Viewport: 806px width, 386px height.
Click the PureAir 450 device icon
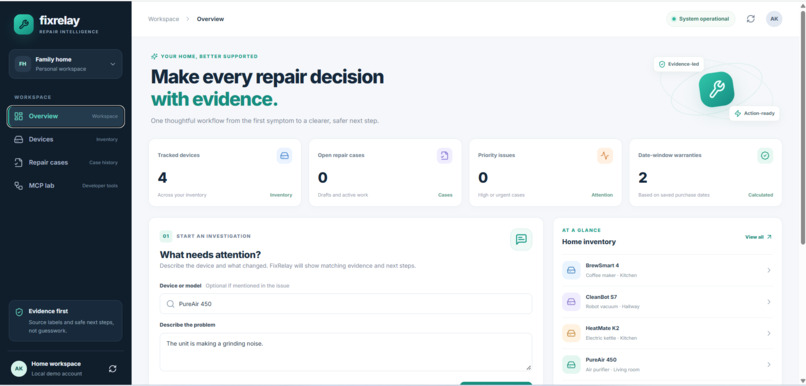571,364
